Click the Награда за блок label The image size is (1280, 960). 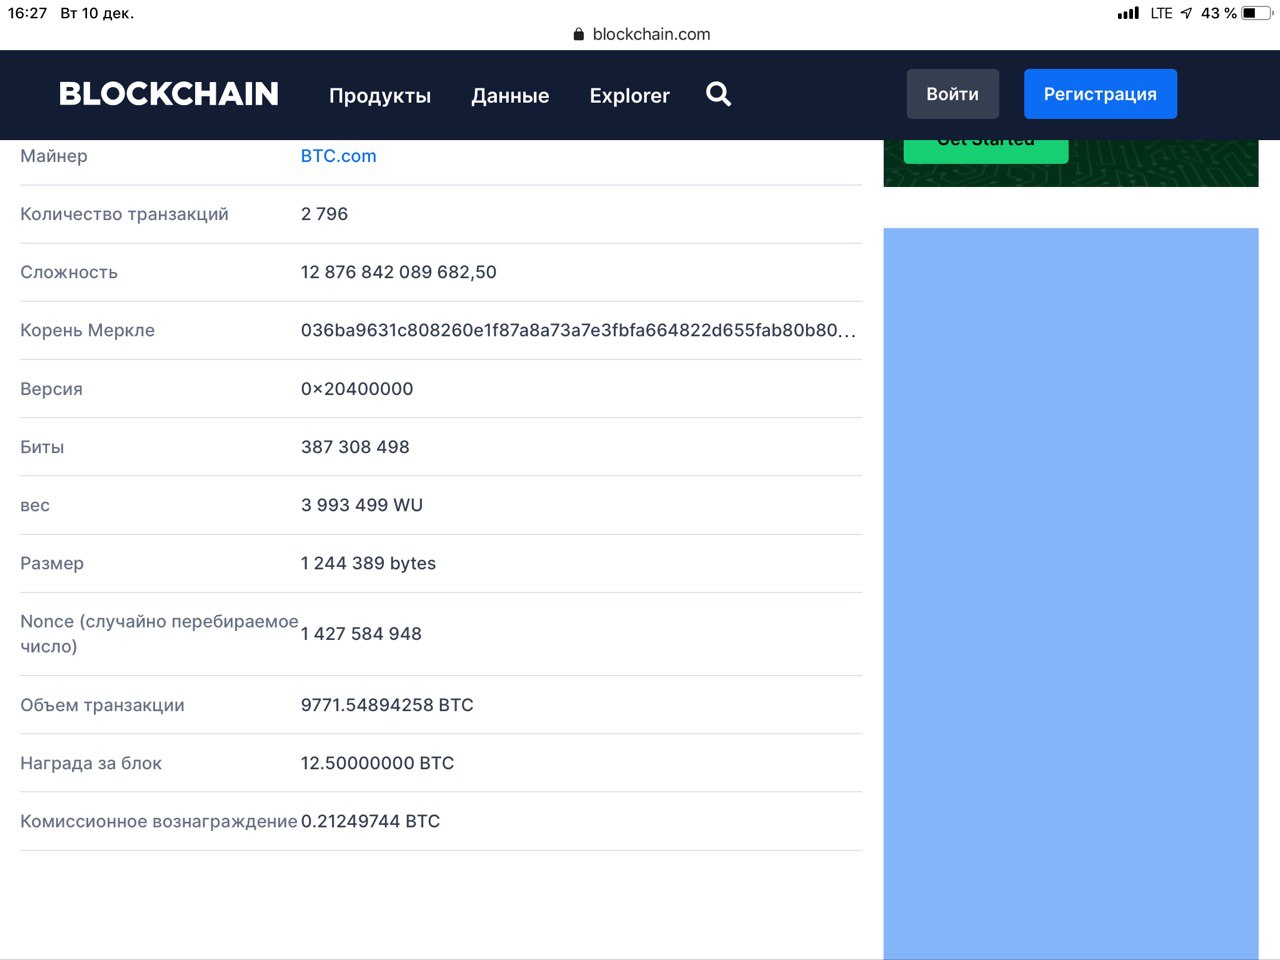tap(91, 763)
